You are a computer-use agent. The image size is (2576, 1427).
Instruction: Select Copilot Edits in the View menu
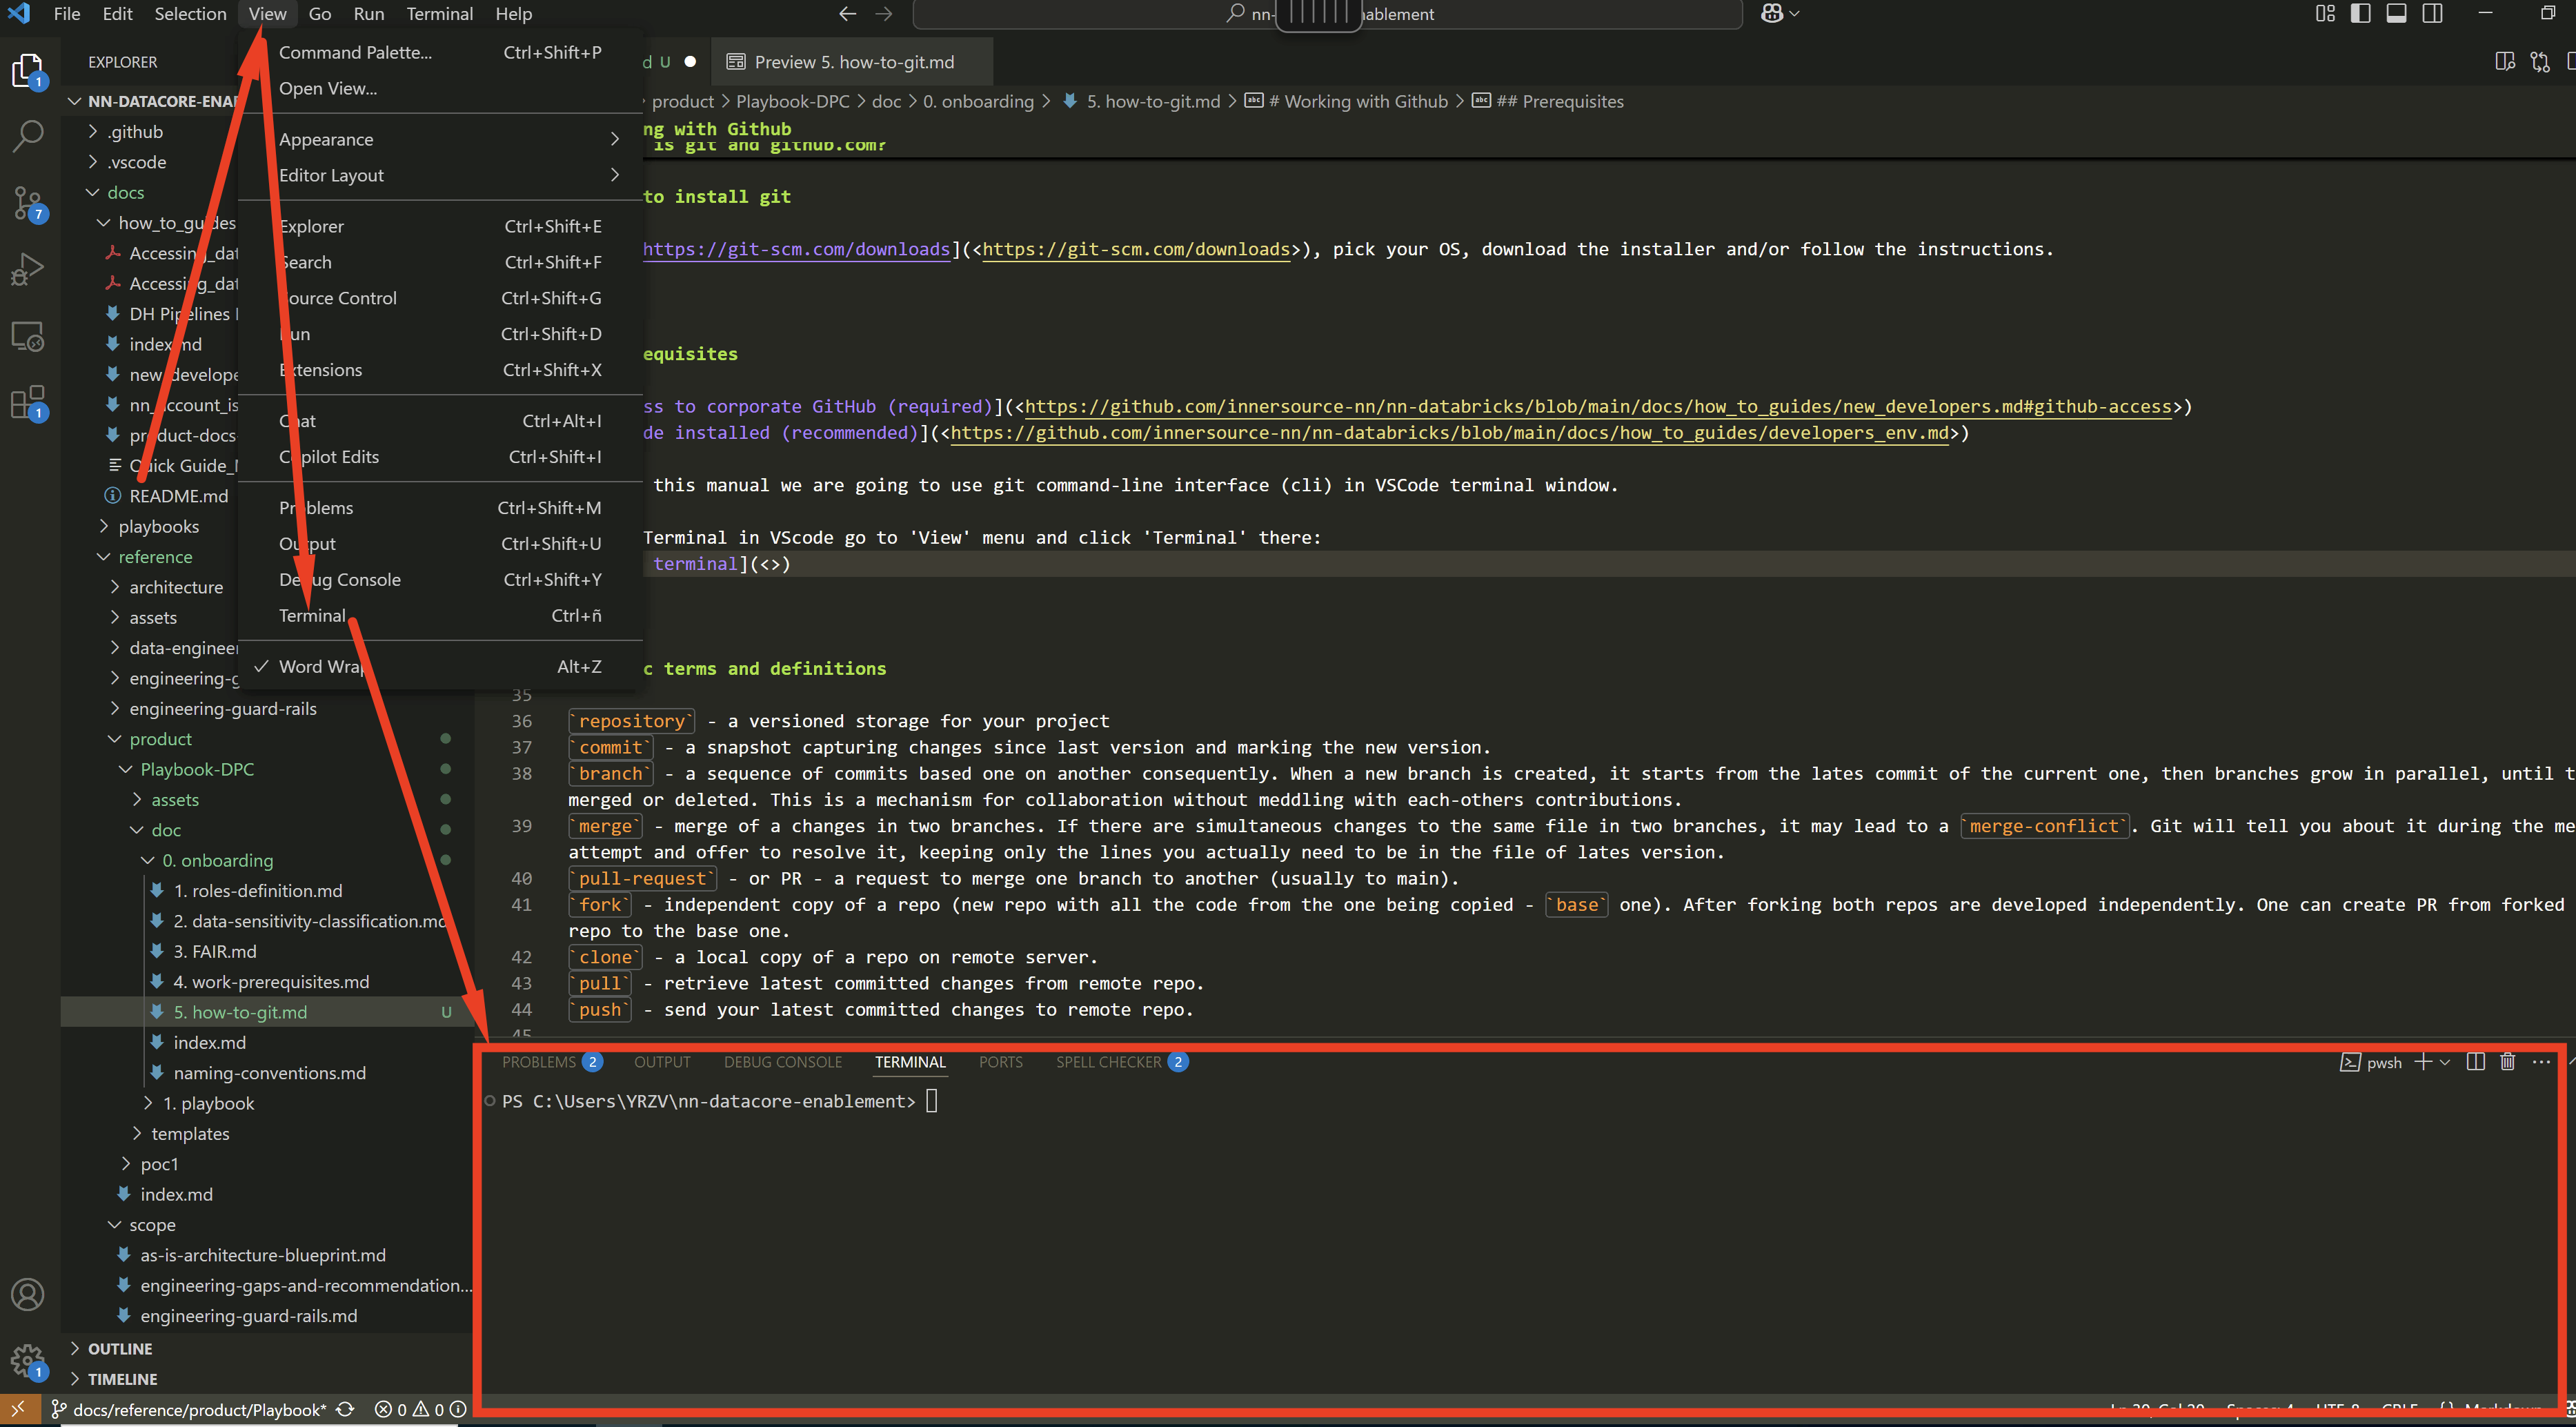point(440,456)
